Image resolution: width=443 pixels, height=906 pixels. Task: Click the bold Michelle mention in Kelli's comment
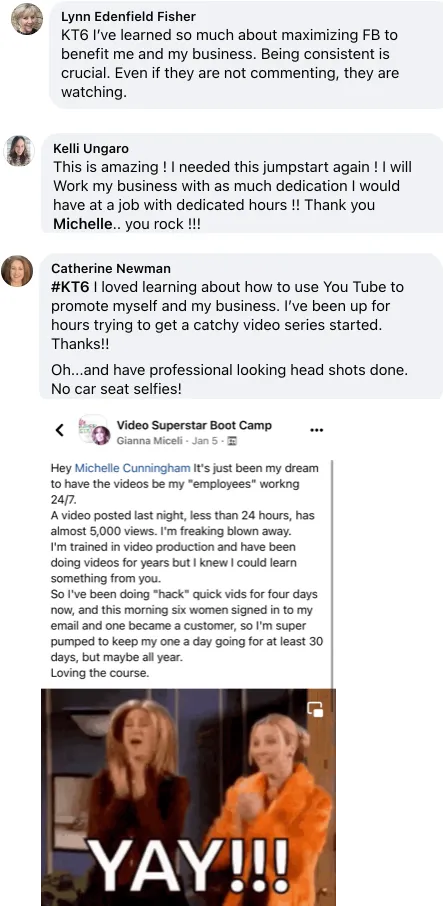82,224
